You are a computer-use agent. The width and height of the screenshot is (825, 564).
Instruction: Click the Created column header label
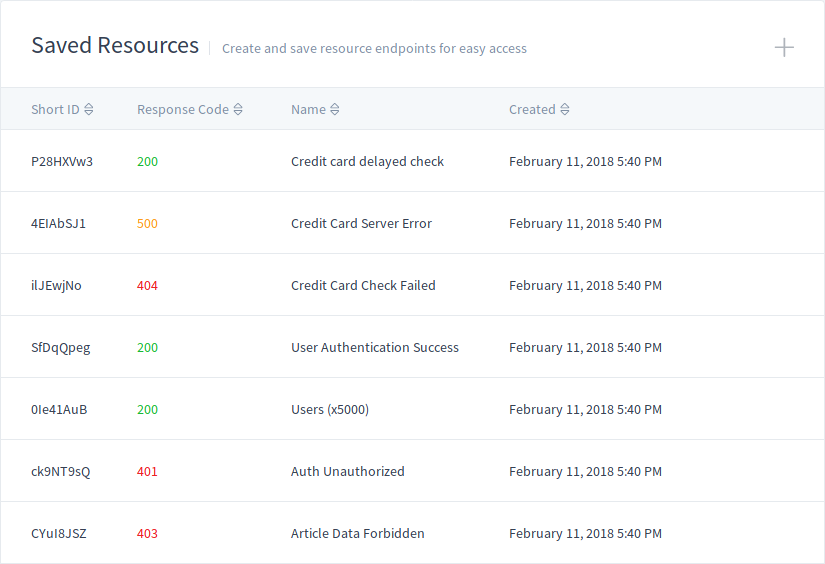point(532,109)
